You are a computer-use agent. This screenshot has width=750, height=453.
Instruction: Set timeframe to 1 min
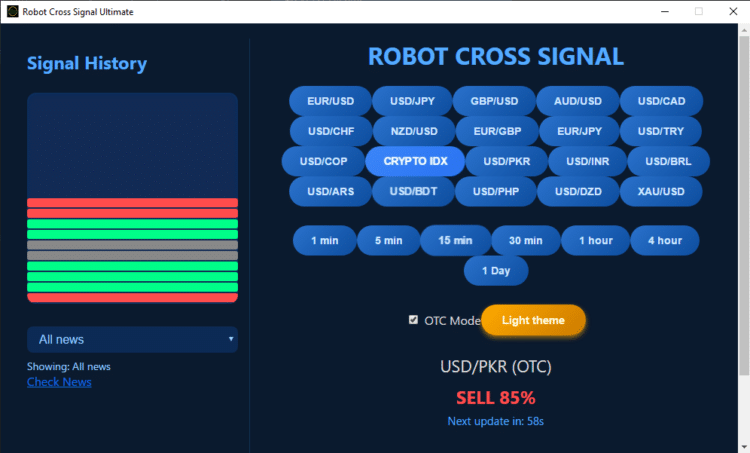325,241
